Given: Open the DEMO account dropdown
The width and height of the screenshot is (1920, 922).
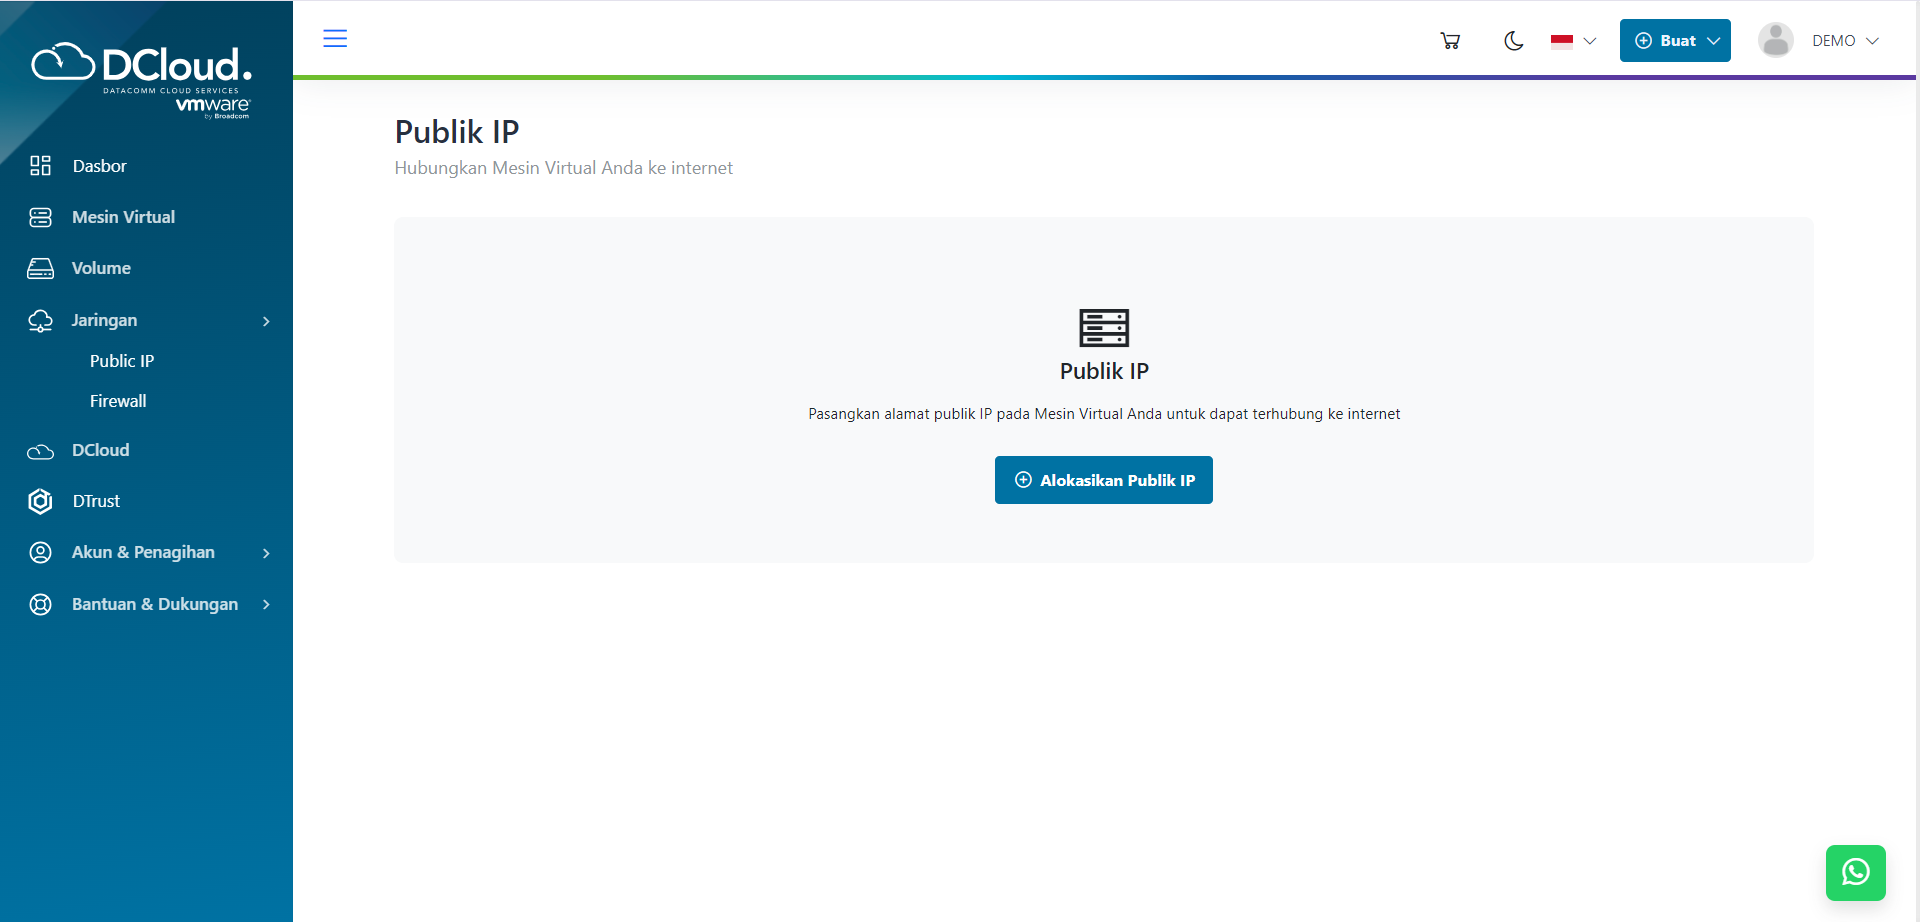Looking at the screenshot, I should 1845,41.
